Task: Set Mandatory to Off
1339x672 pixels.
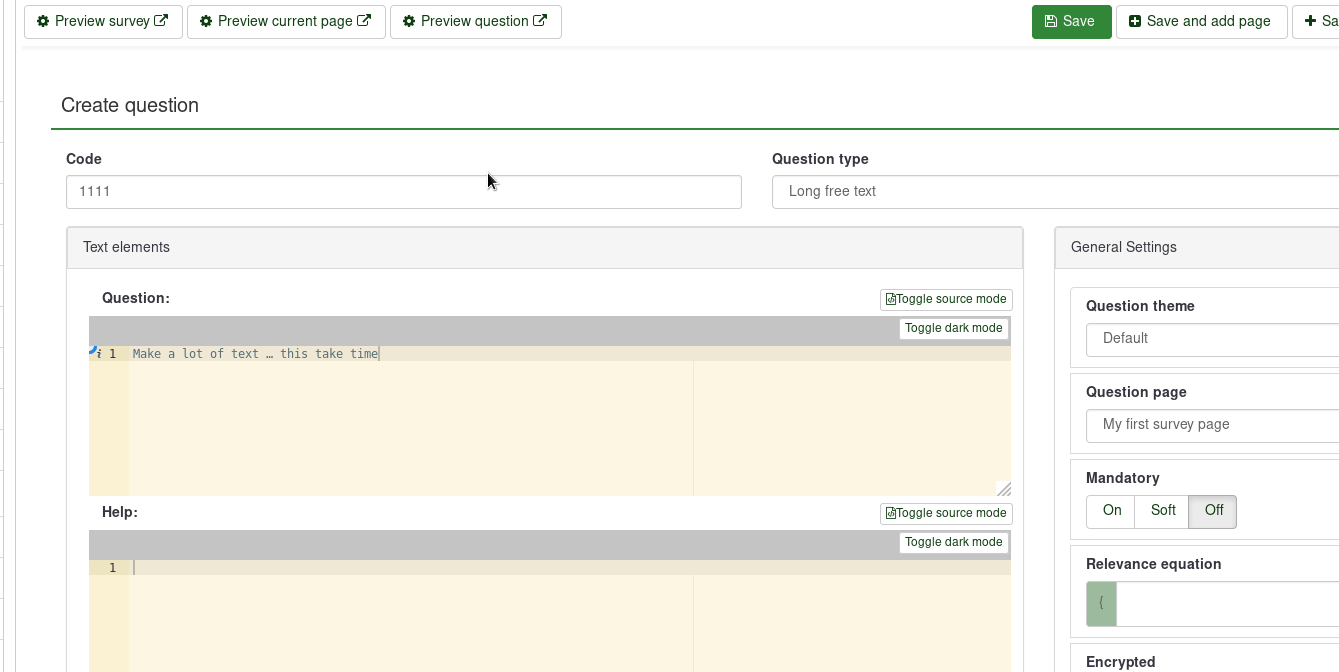Action: tap(1213, 511)
